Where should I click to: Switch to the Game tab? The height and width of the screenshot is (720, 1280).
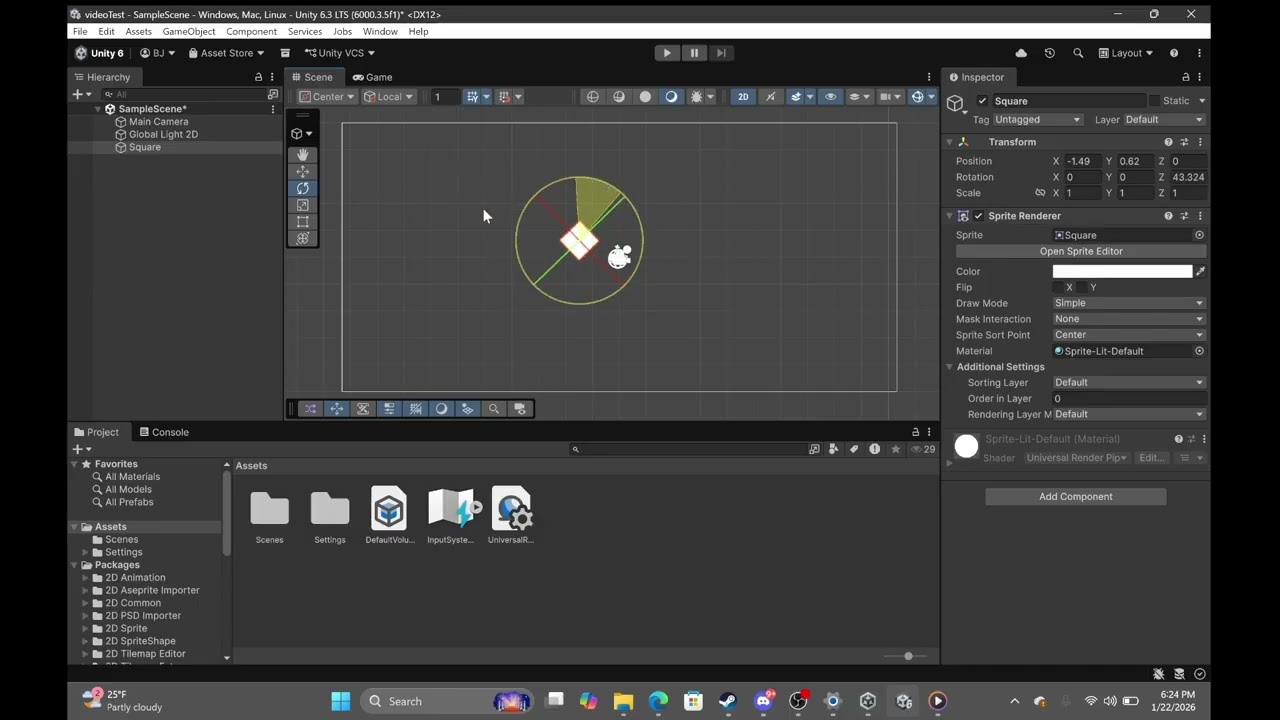click(372, 77)
